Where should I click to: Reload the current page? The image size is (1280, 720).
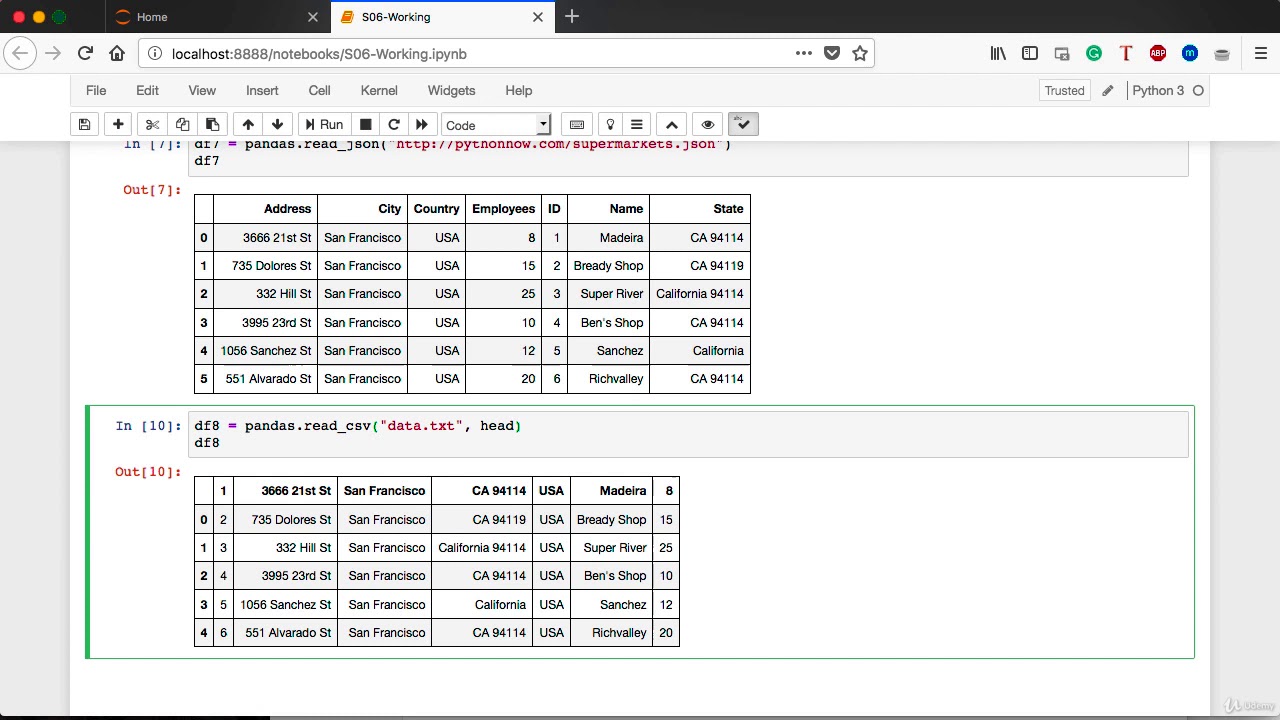point(85,54)
